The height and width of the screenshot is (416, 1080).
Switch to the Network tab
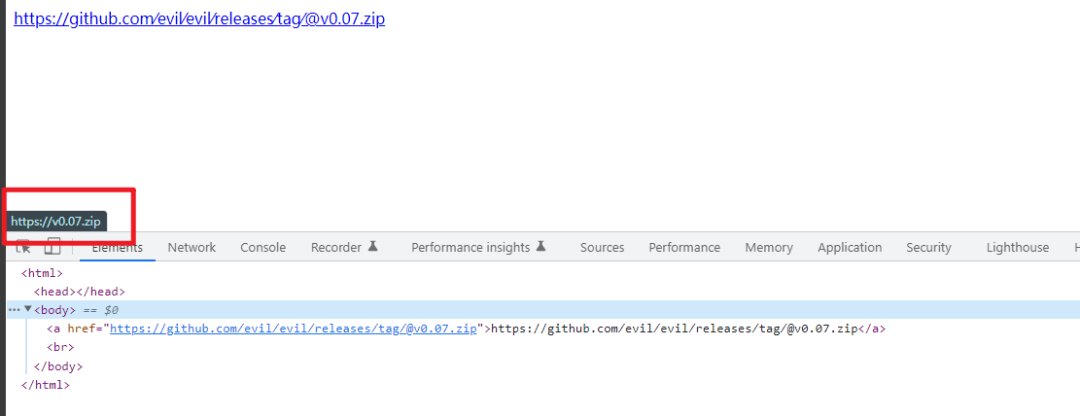coord(191,248)
